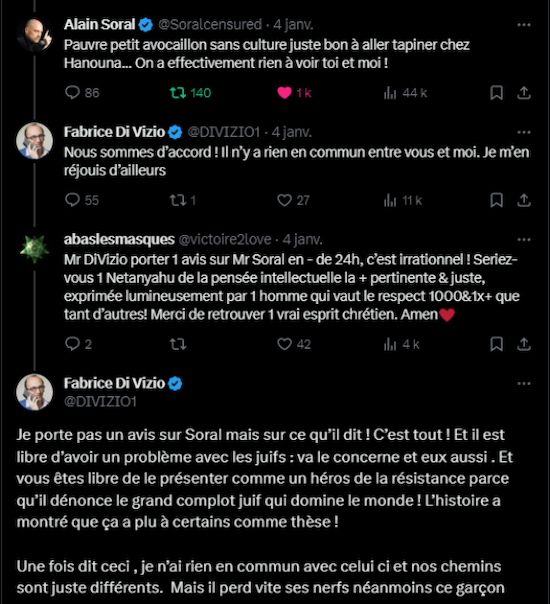550x604 pixels.
Task: Share Fabrice Di Vizio's first reply
Action: [x=524, y=200]
